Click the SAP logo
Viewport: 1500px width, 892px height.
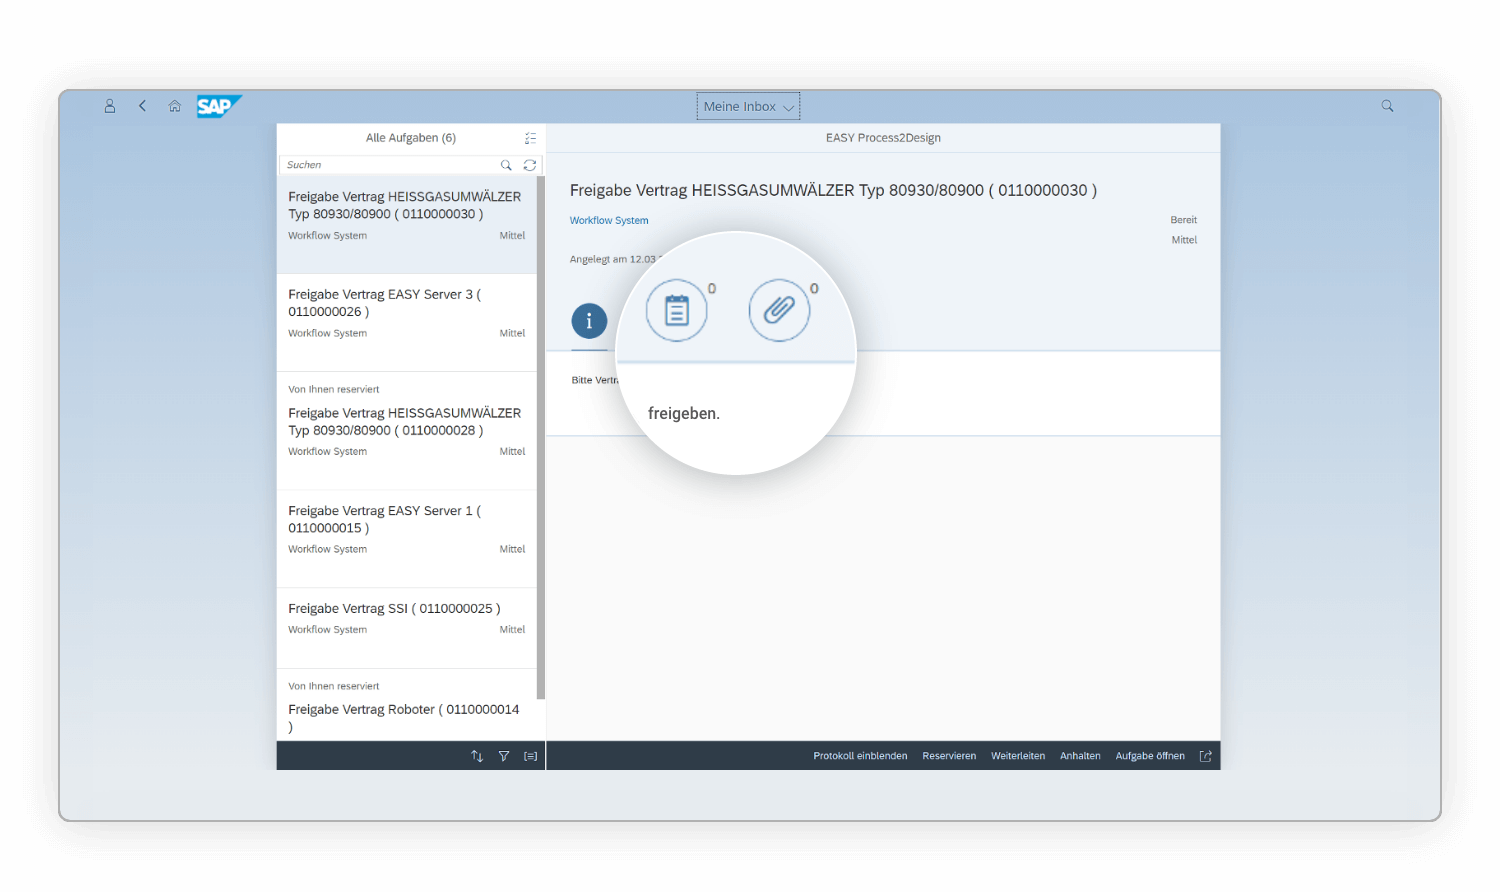(219, 106)
